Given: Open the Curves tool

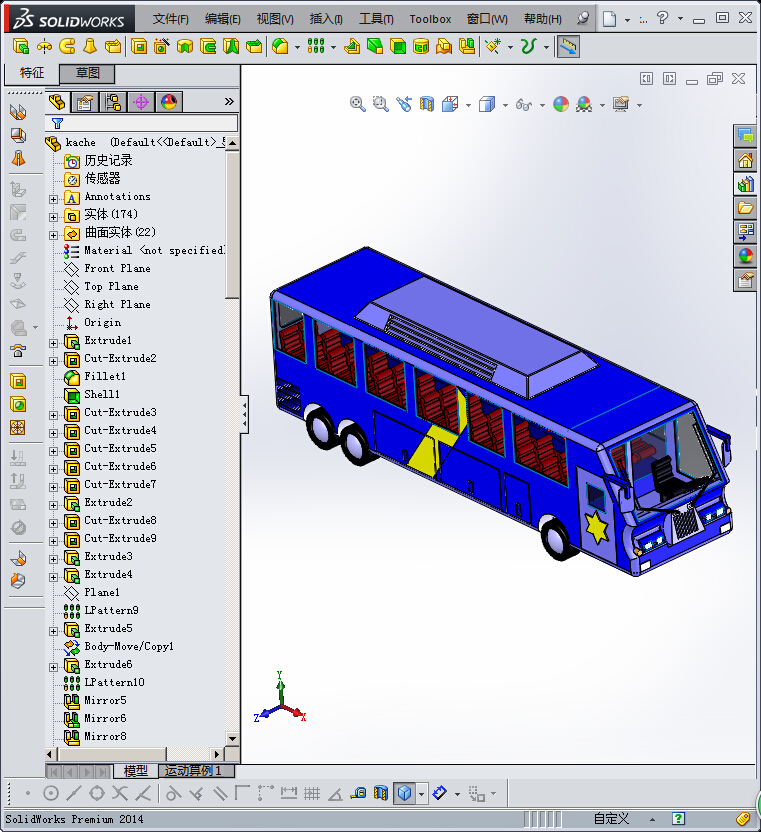Looking at the screenshot, I should tap(527, 47).
